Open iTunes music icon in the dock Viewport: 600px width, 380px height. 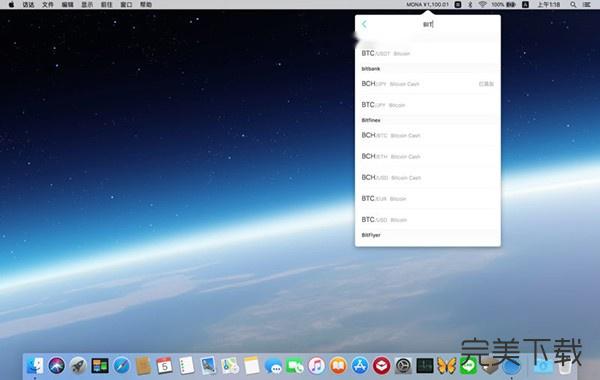point(316,365)
